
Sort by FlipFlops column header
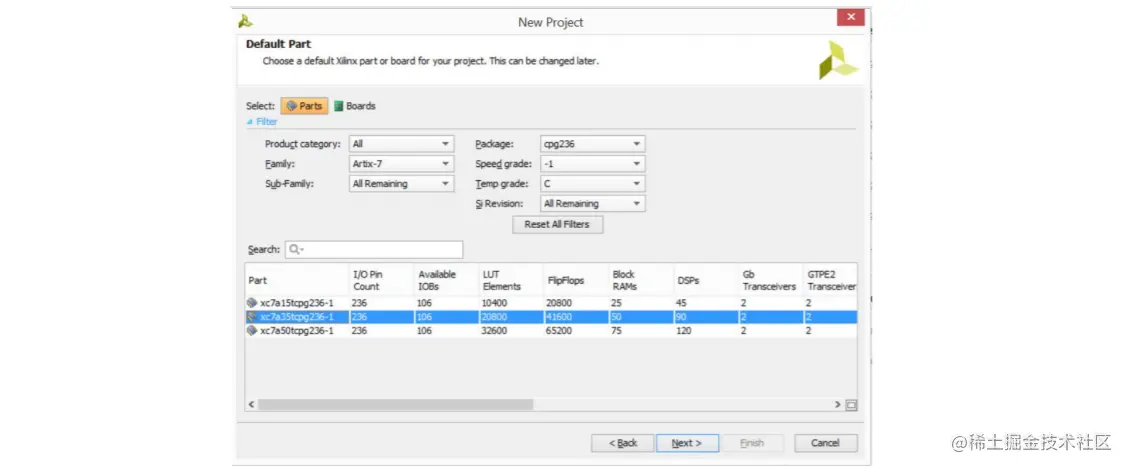coord(576,280)
